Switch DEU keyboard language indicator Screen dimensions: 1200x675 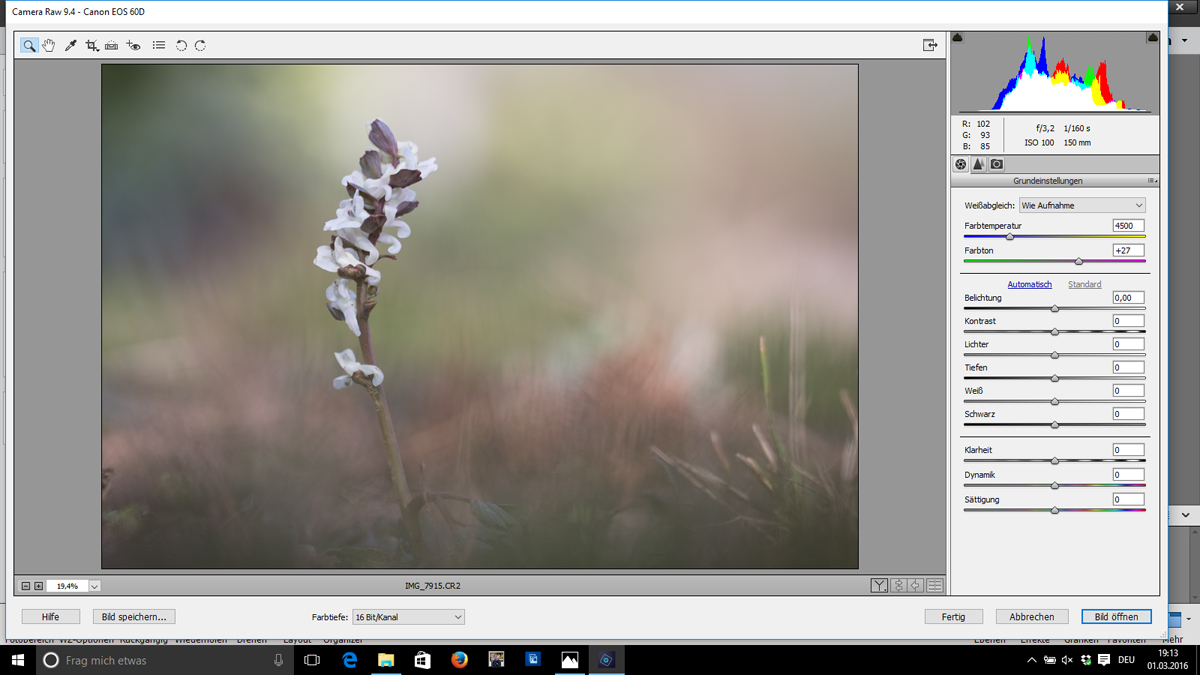(1126, 660)
